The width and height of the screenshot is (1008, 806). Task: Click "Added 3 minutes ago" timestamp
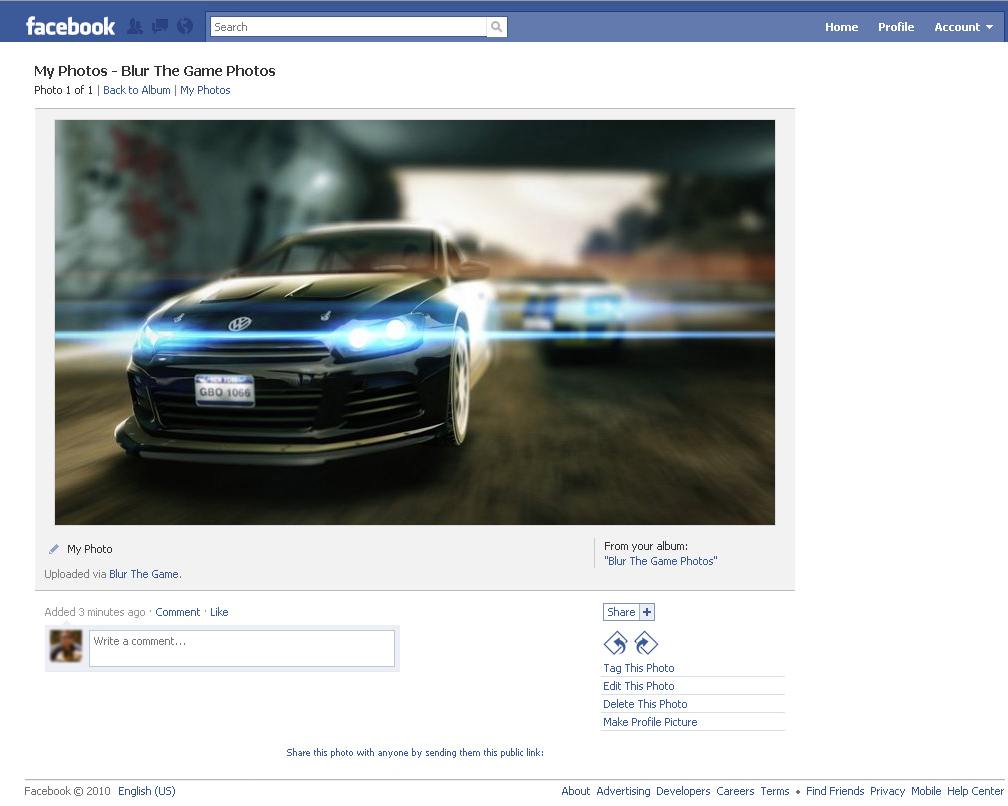[94, 612]
